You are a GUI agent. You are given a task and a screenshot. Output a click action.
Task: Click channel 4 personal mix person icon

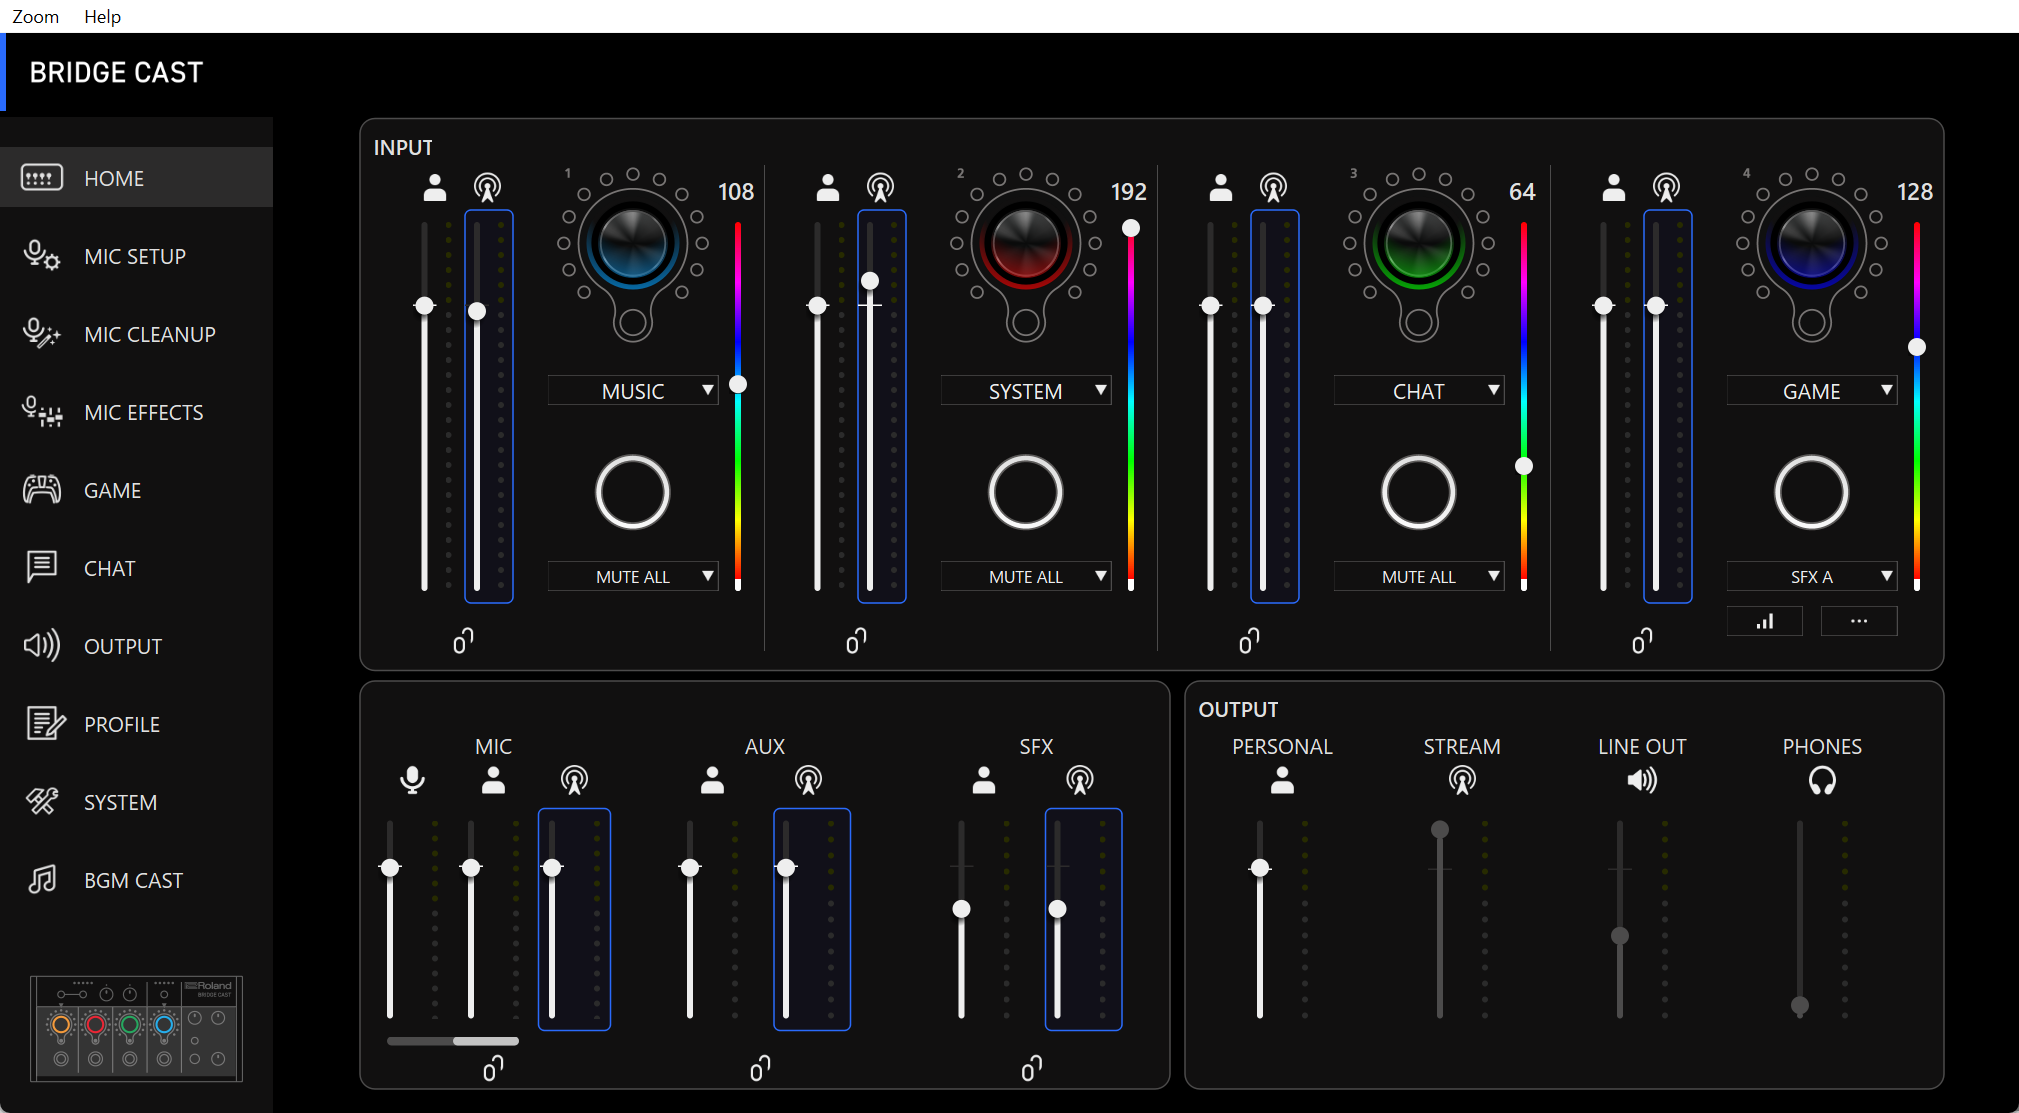coord(1614,188)
